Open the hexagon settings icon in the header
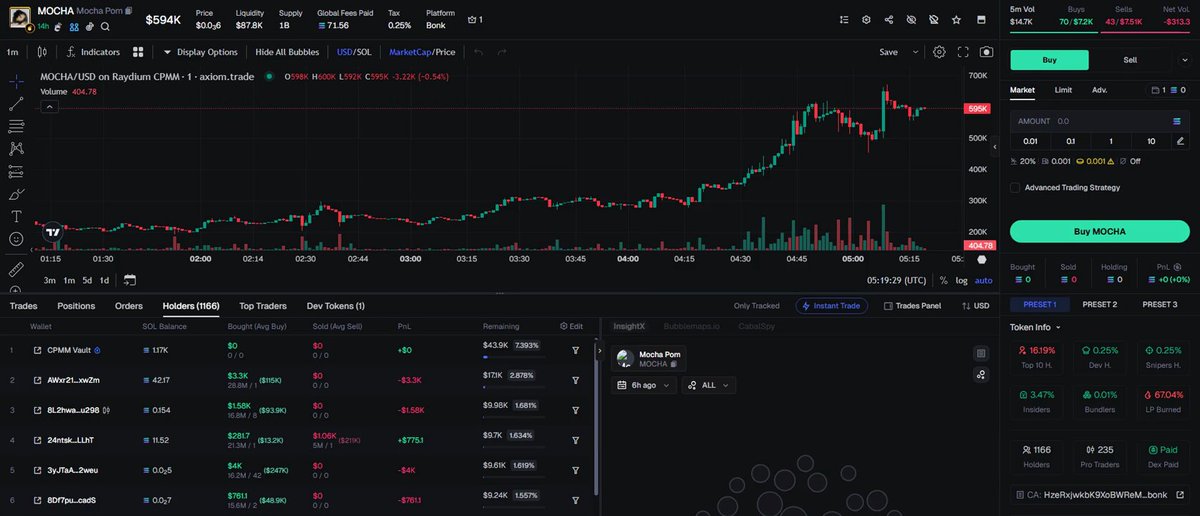 [x=866, y=19]
